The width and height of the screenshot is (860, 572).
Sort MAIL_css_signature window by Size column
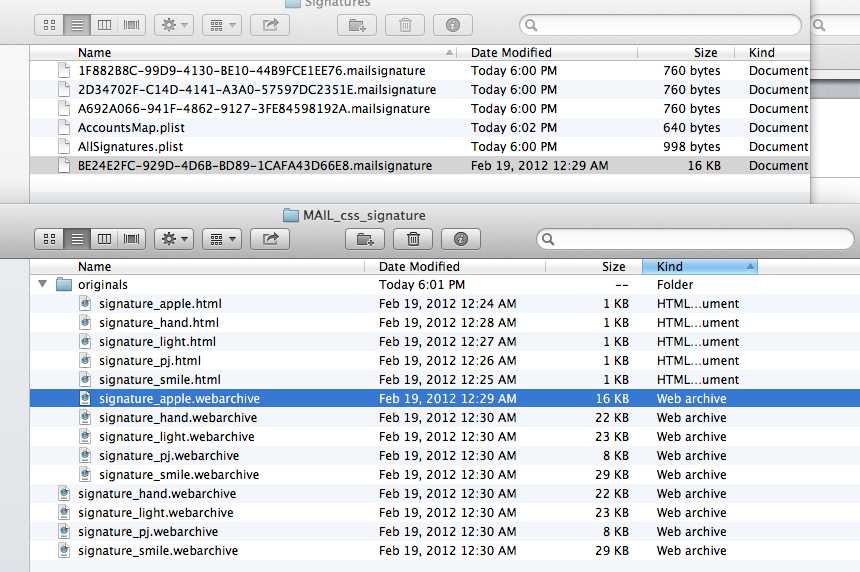coord(594,267)
